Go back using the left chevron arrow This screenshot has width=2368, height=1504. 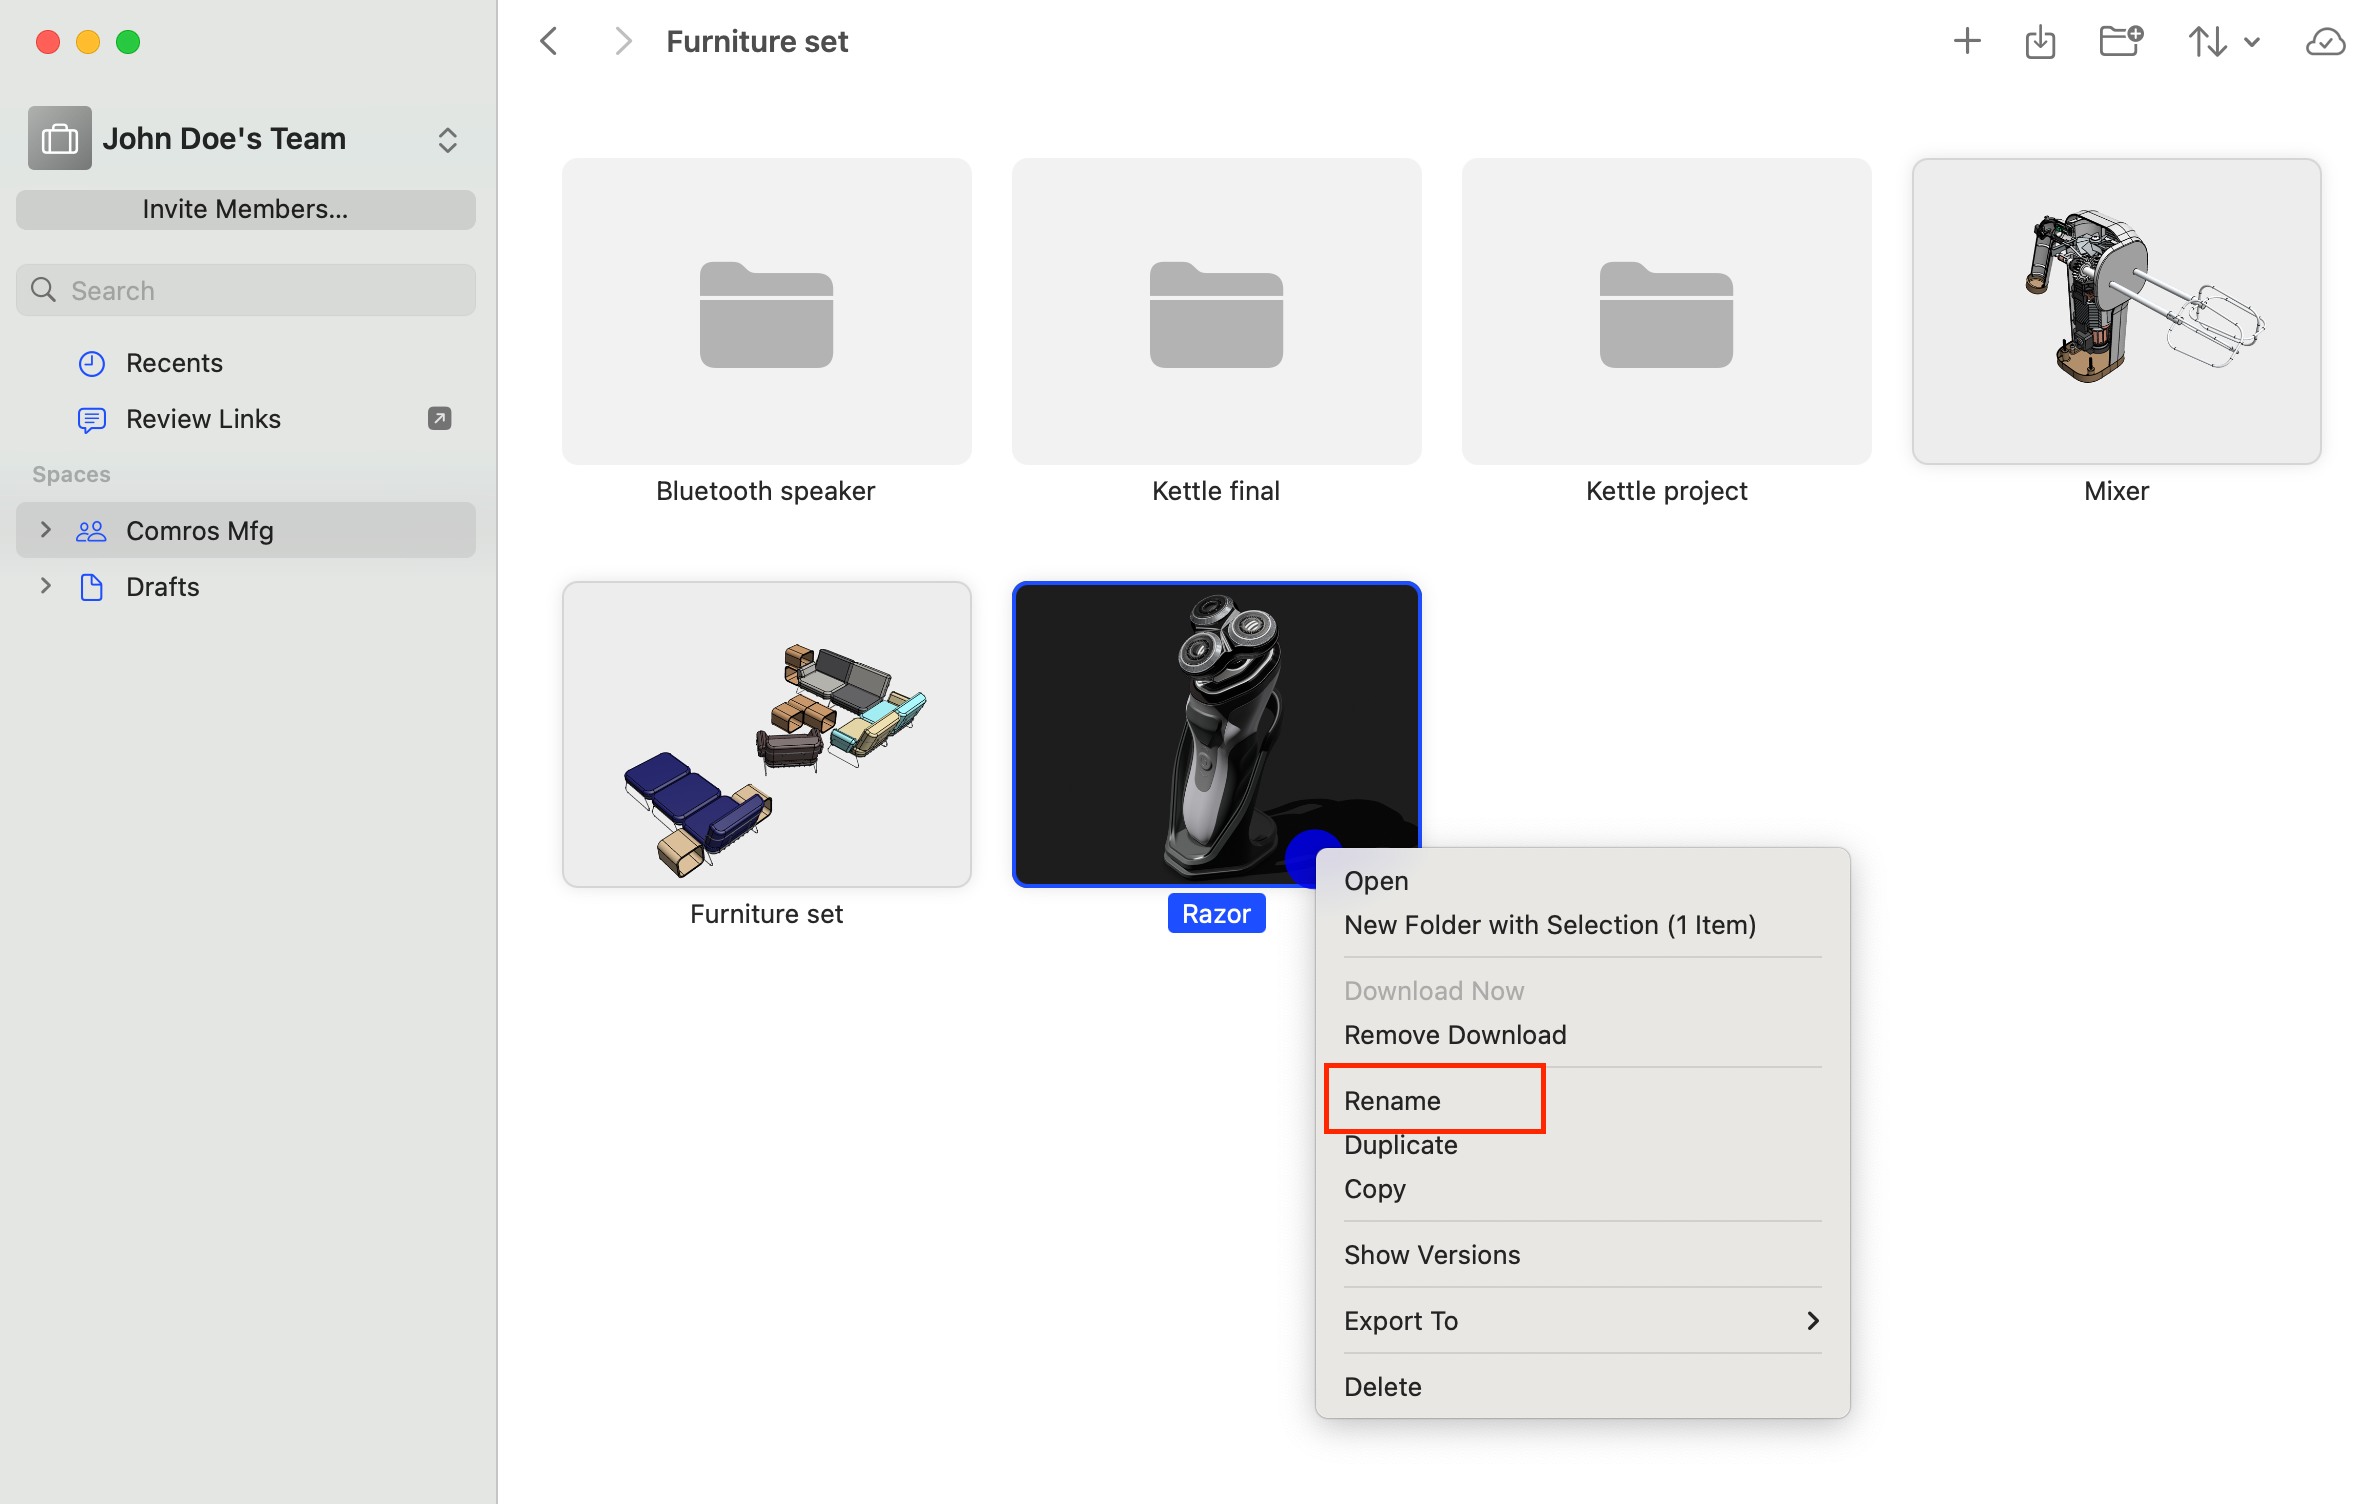548,41
